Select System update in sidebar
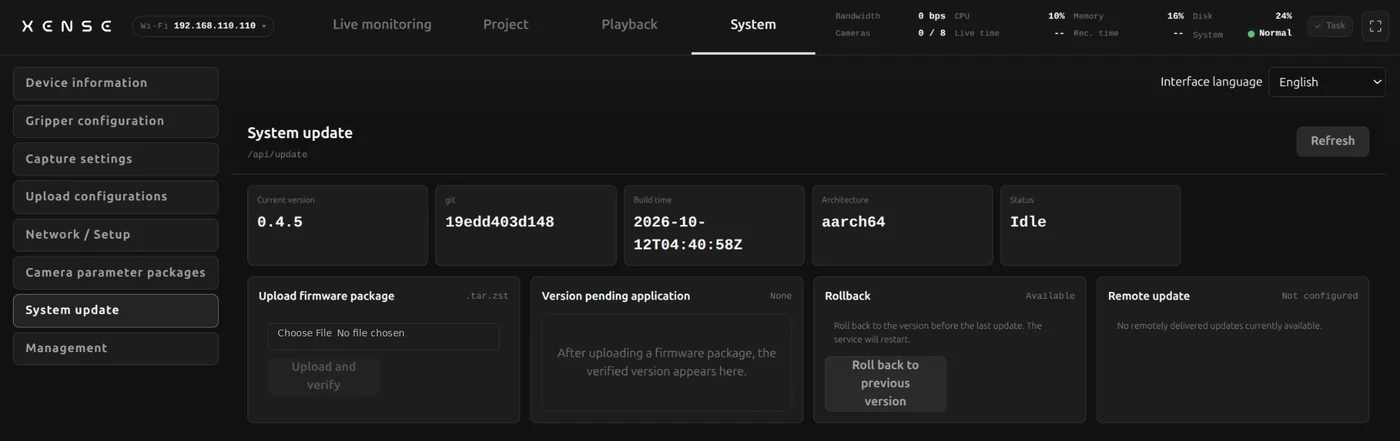The width and height of the screenshot is (1400, 441). [116, 310]
